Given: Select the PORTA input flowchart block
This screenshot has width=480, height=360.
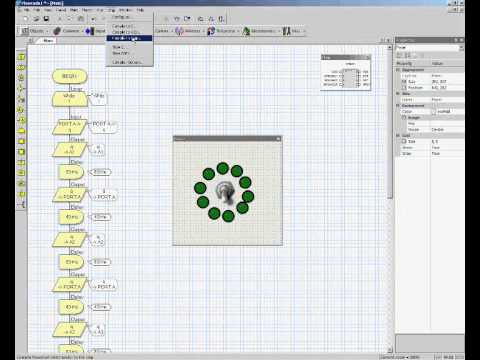Looking at the screenshot, I should [70, 127].
